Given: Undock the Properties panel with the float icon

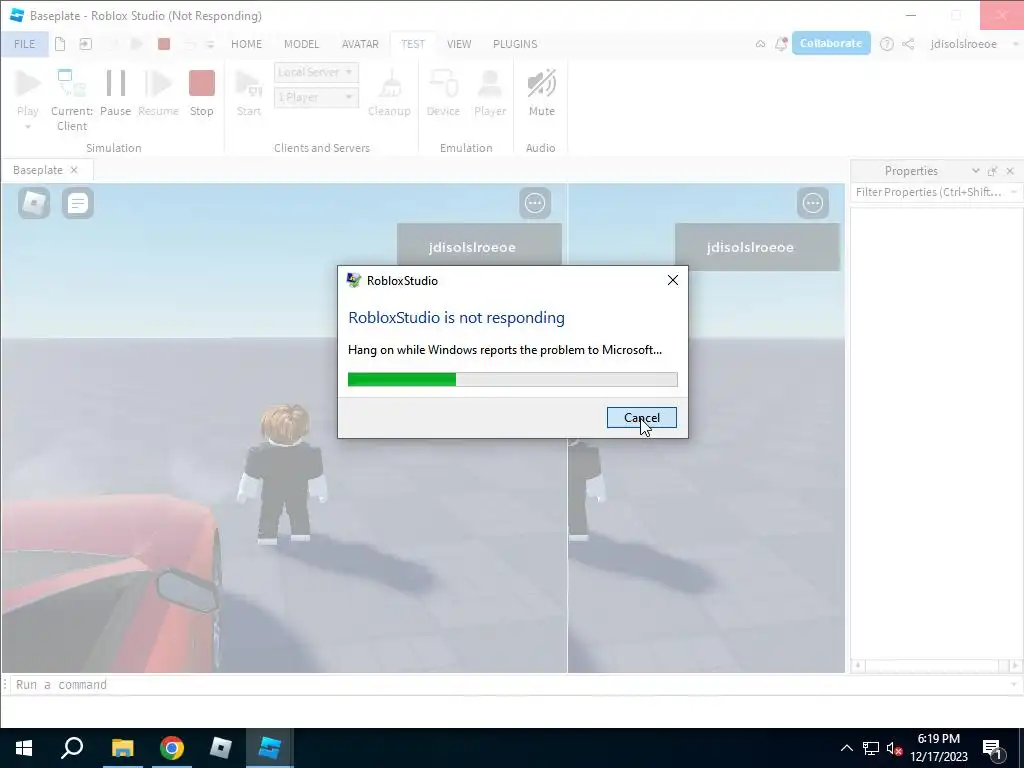Looking at the screenshot, I should pos(993,171).
